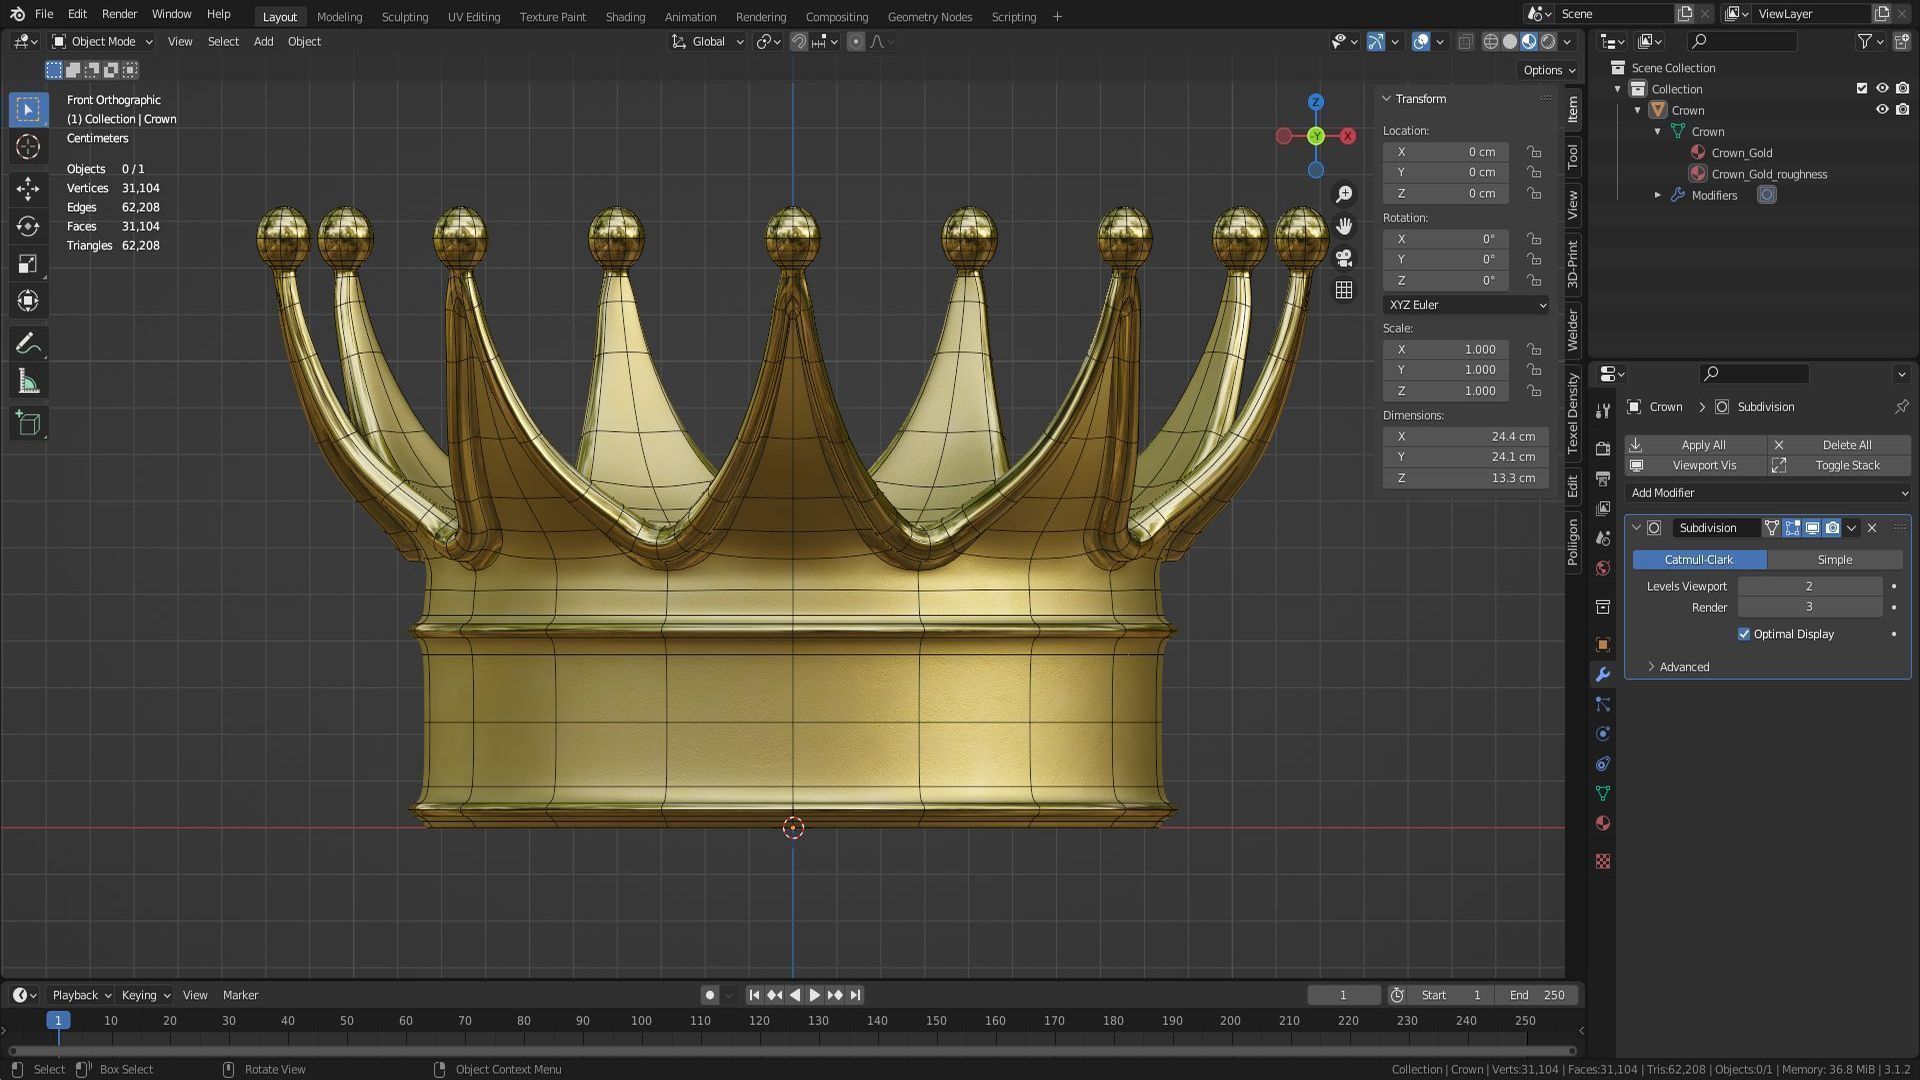
Task: Open the XYZ Euler rotation order dropdown
Action: click(1465, 305)
